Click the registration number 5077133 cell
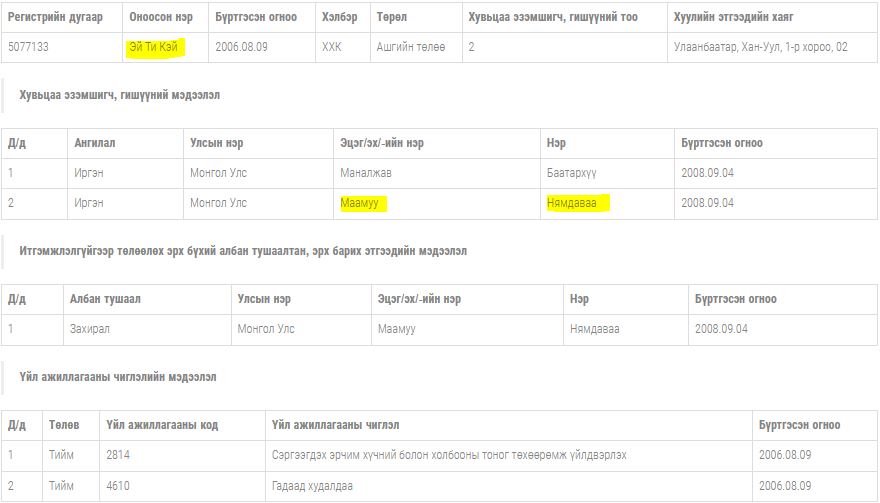This screenshot has height=503, width=880. tap(28, 47)
